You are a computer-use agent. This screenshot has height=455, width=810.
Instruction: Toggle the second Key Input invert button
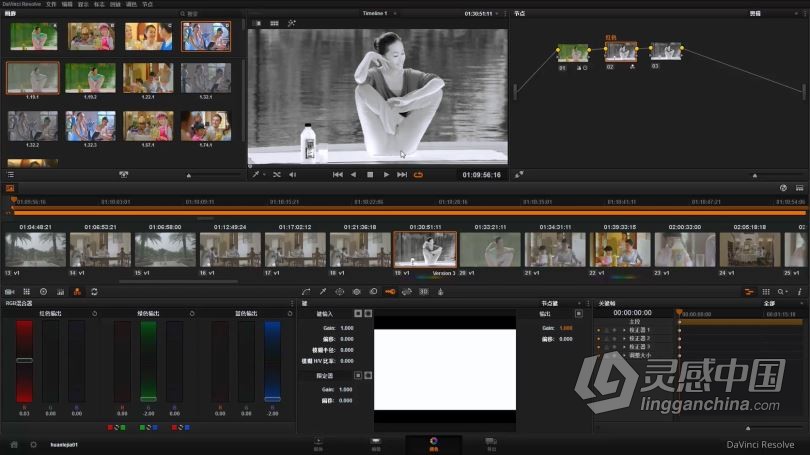(x=368, y=313)
